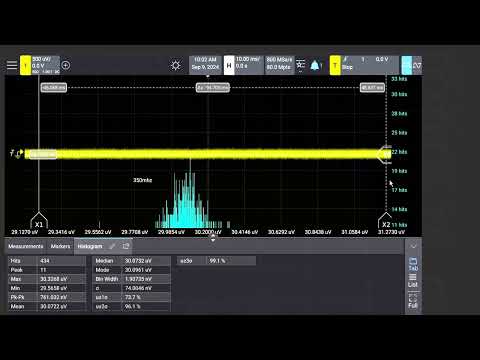480x360 pixels.
Task: Select the Mode measurement row
Action: tap(131, 270)
